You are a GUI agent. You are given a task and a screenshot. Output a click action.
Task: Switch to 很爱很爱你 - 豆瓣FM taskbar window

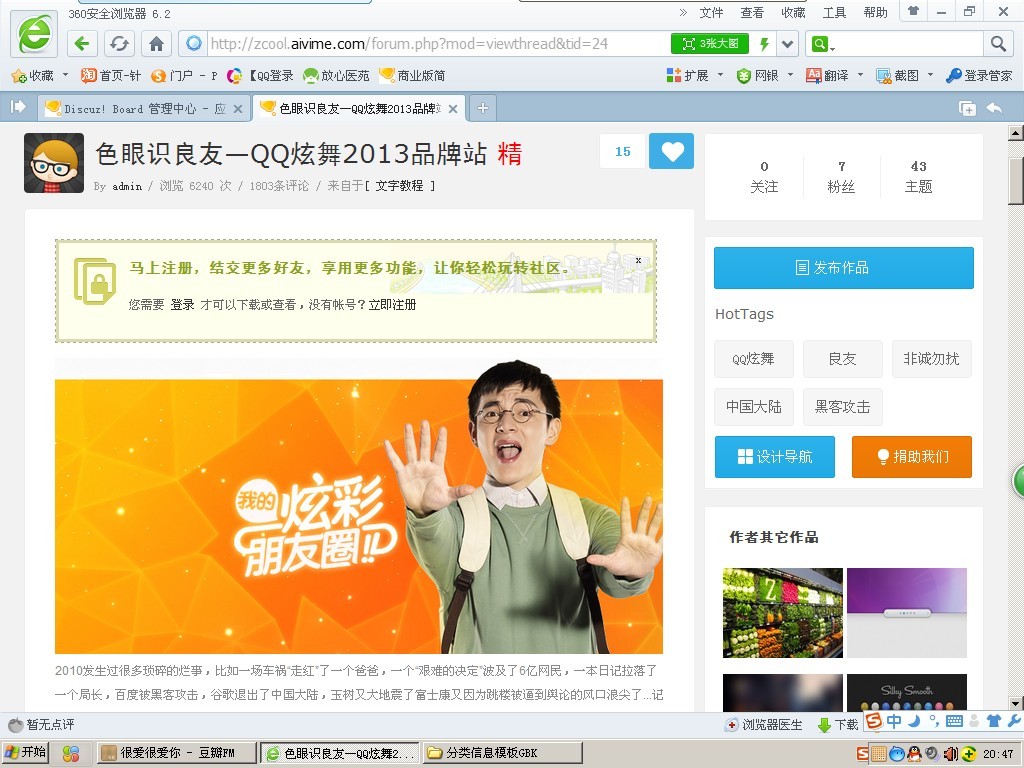tap(176, 753)
